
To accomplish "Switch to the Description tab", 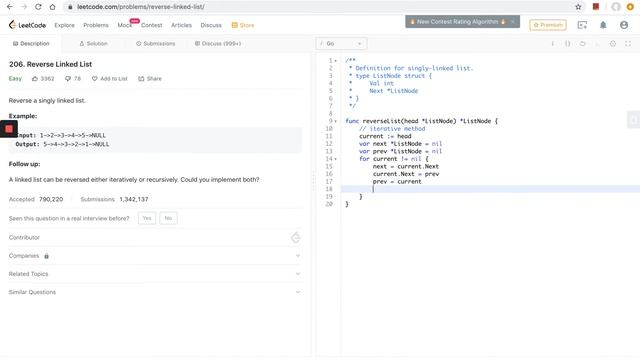I will point(31,44).
